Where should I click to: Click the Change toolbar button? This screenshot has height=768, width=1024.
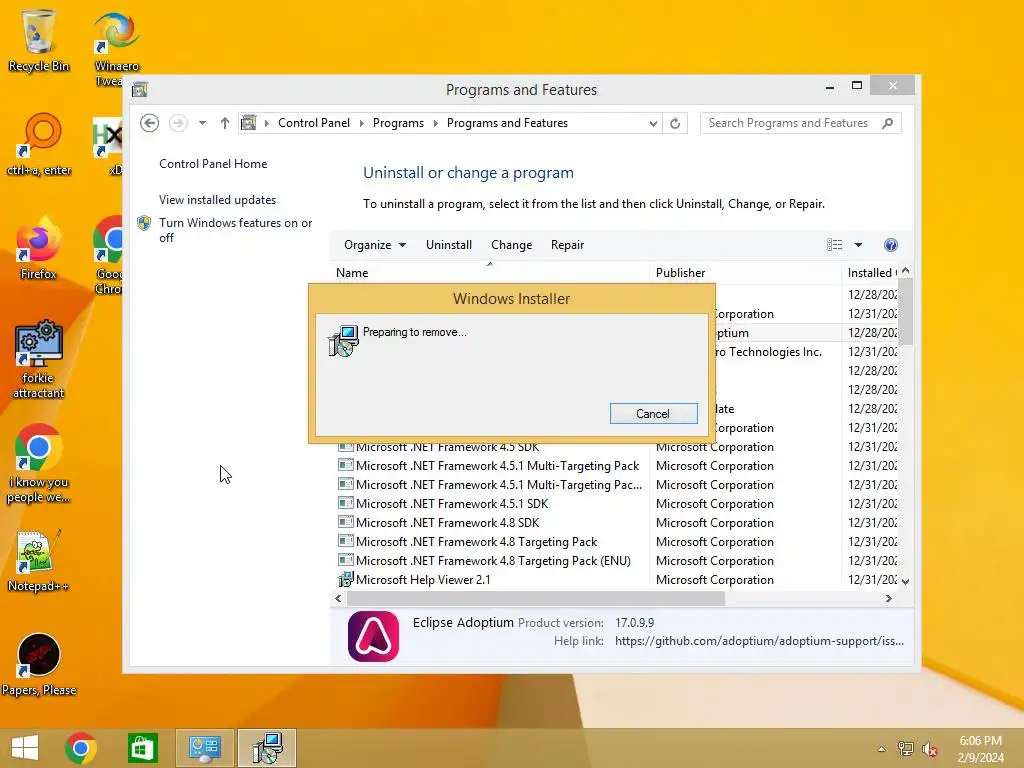point(511,245)
